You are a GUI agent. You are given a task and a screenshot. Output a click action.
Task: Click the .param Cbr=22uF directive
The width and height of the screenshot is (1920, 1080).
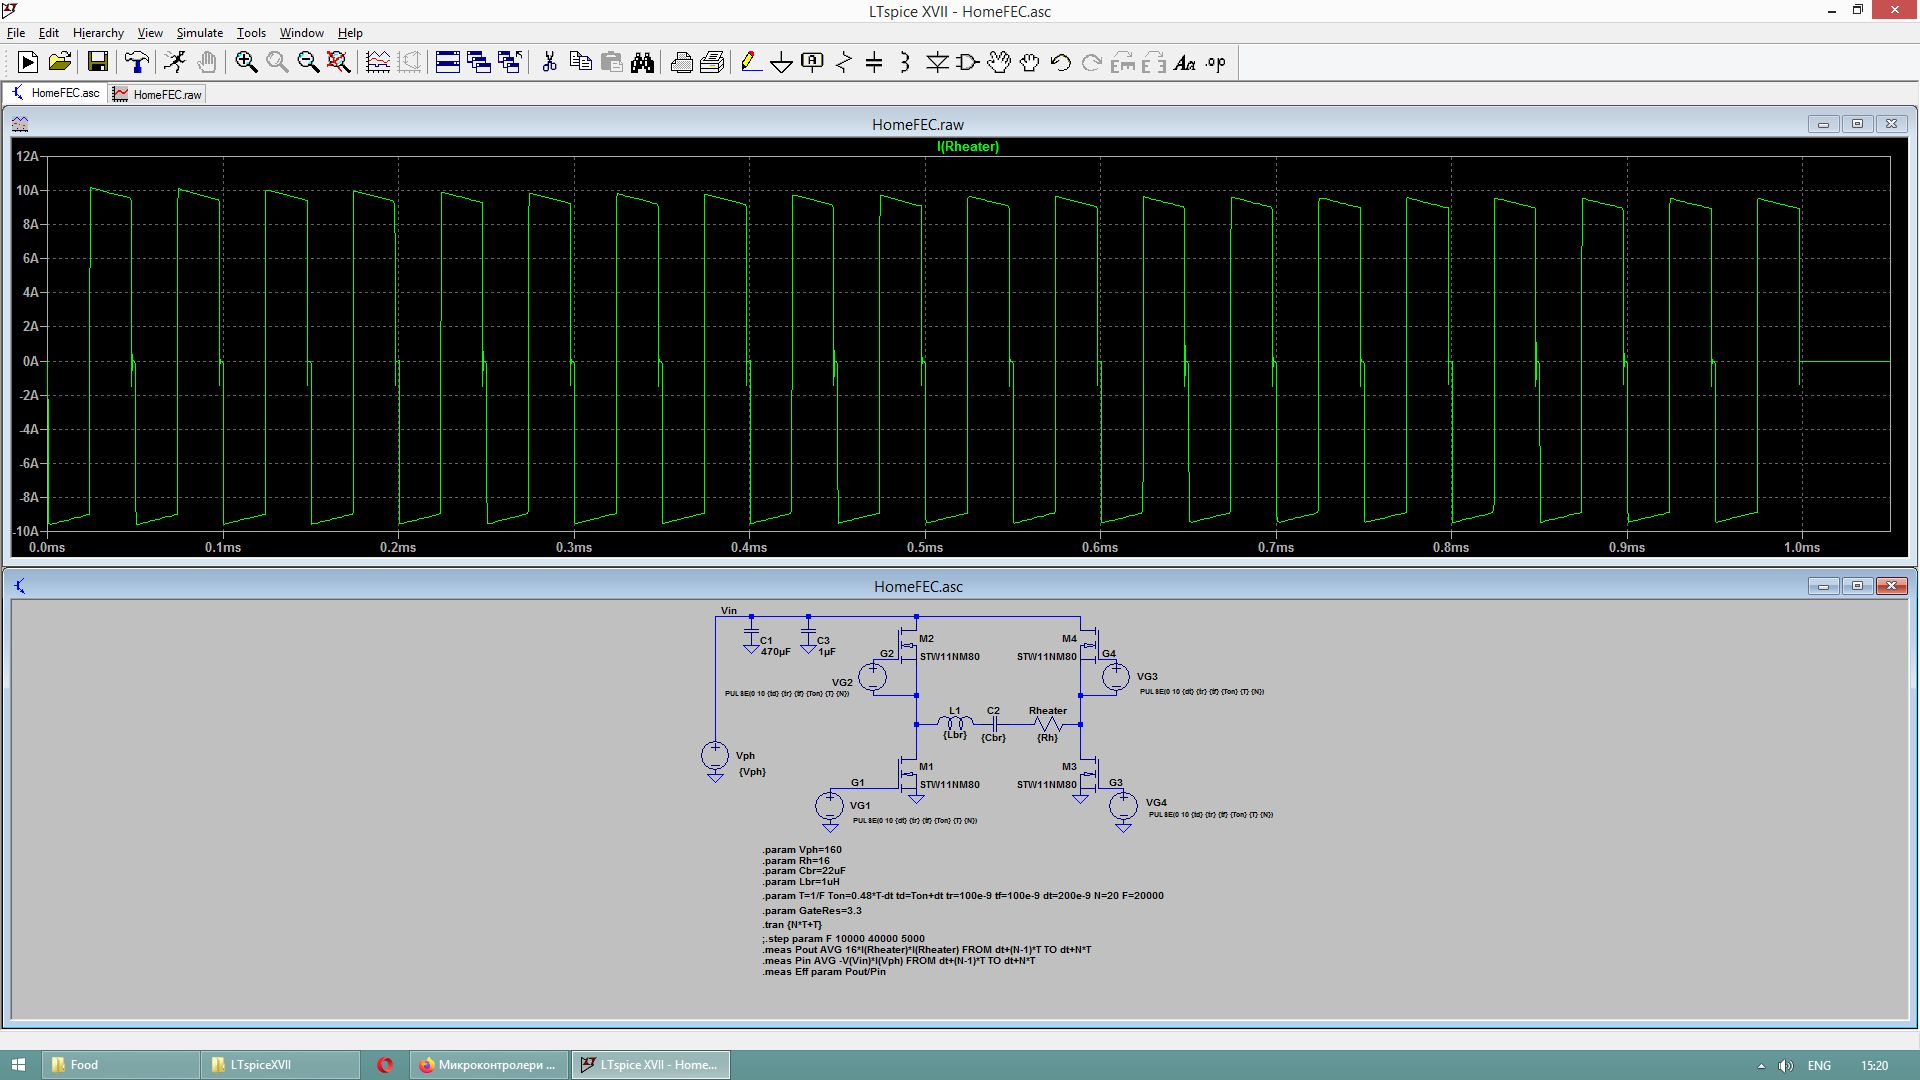click(804, 871)
